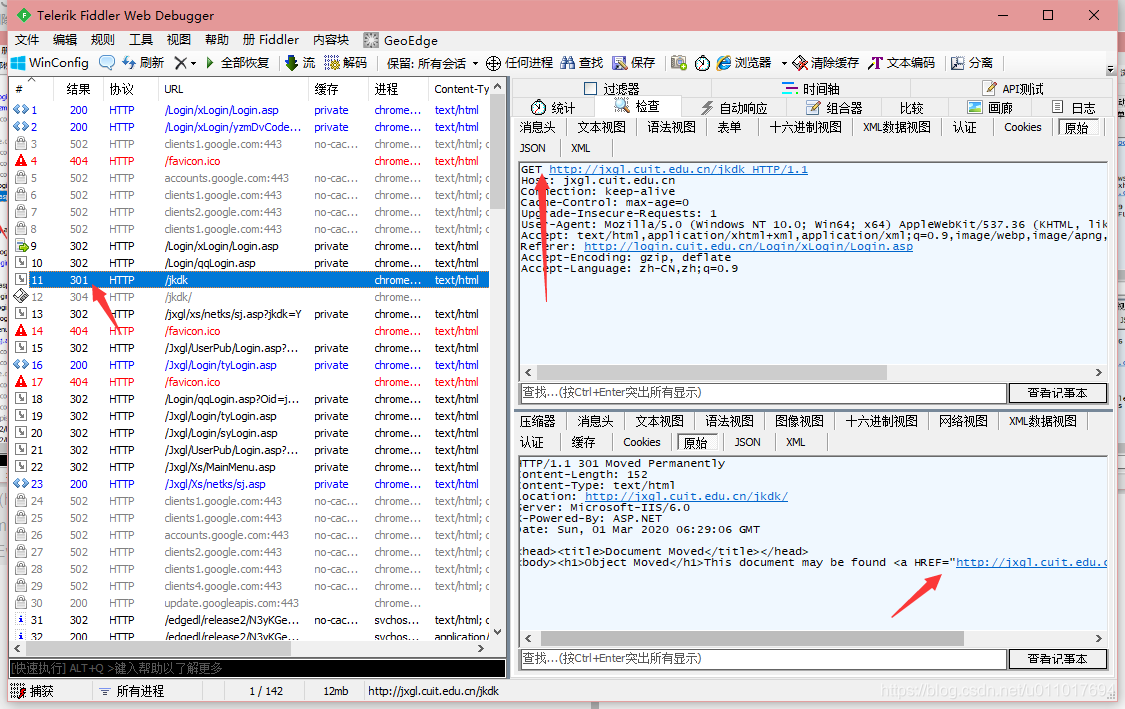Click request 查看记事本 view in Notepad button
This screenshot has width=1125, height=709.
point(1058,393)
